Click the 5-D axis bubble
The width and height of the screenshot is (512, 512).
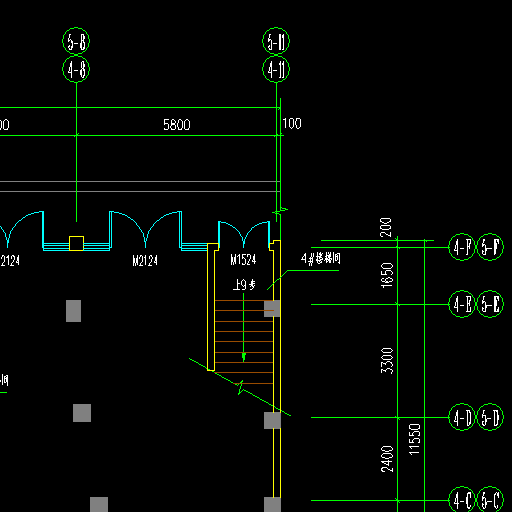(x=490, y=417)
